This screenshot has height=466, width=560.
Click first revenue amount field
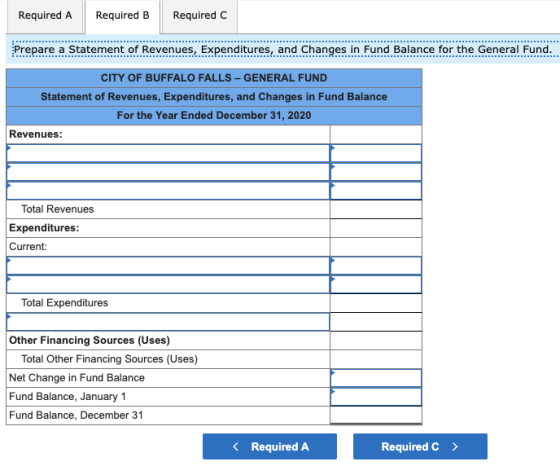[x=376, y=153]
